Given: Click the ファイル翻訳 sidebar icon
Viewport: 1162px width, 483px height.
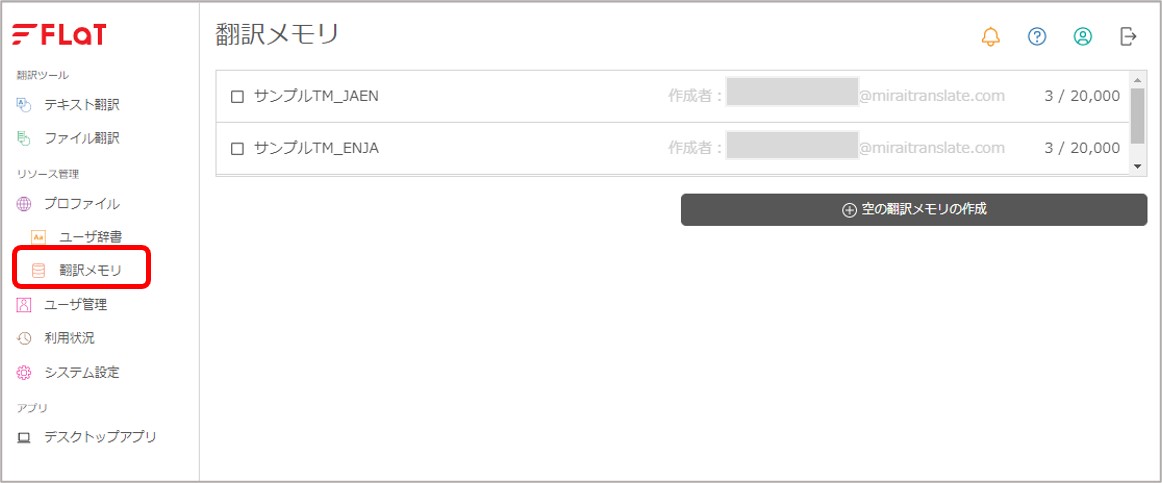Looking at the screenshot, I should click(x=24, y=139).
